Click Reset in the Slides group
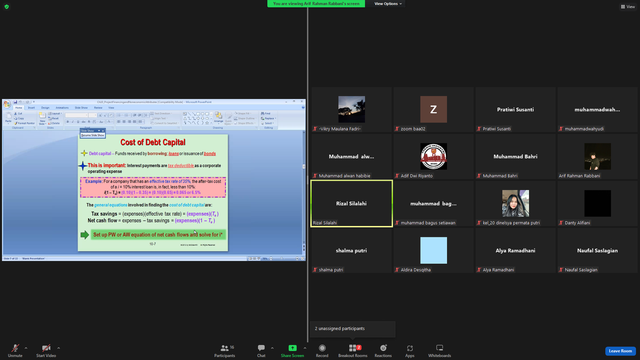Viewport: 640px width, 360px height. coord(53,118)
